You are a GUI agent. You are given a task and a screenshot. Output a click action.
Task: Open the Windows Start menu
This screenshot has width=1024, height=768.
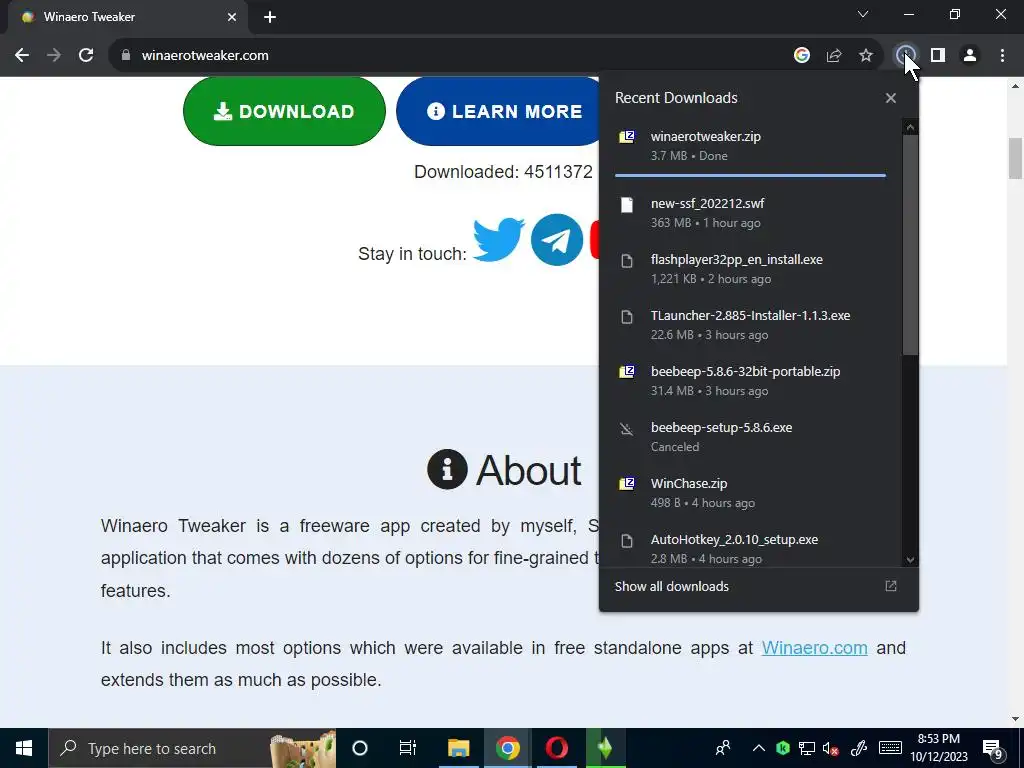[24, 748]
